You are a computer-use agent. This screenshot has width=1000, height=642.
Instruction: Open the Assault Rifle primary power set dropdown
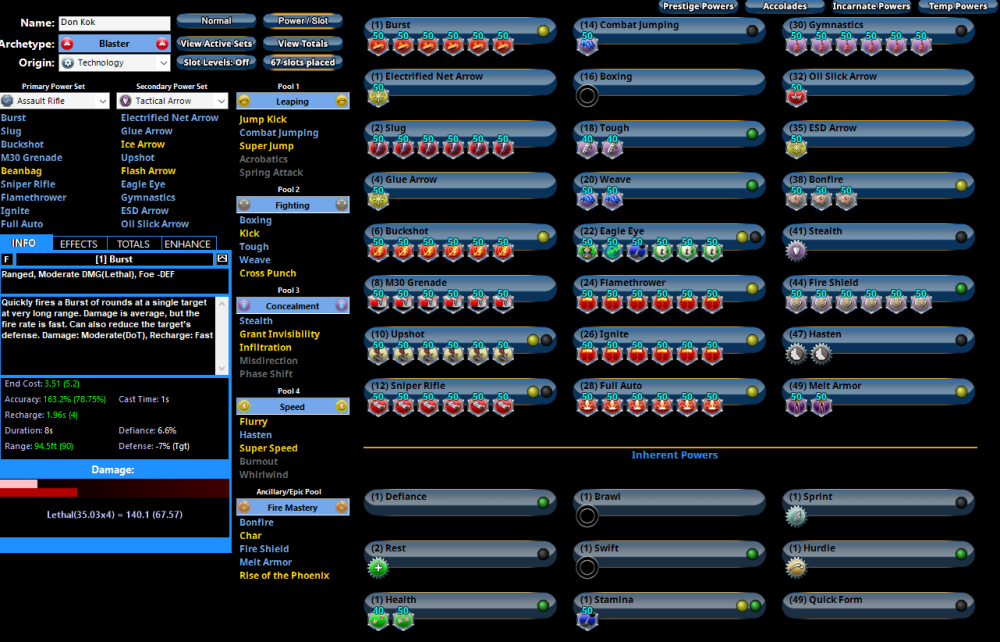[x=56, y=101]
